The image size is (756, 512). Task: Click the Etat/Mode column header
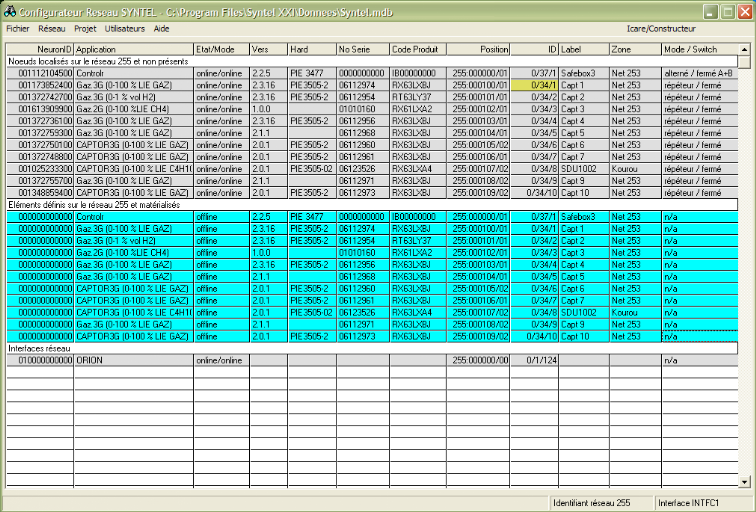tap(220, 48)
